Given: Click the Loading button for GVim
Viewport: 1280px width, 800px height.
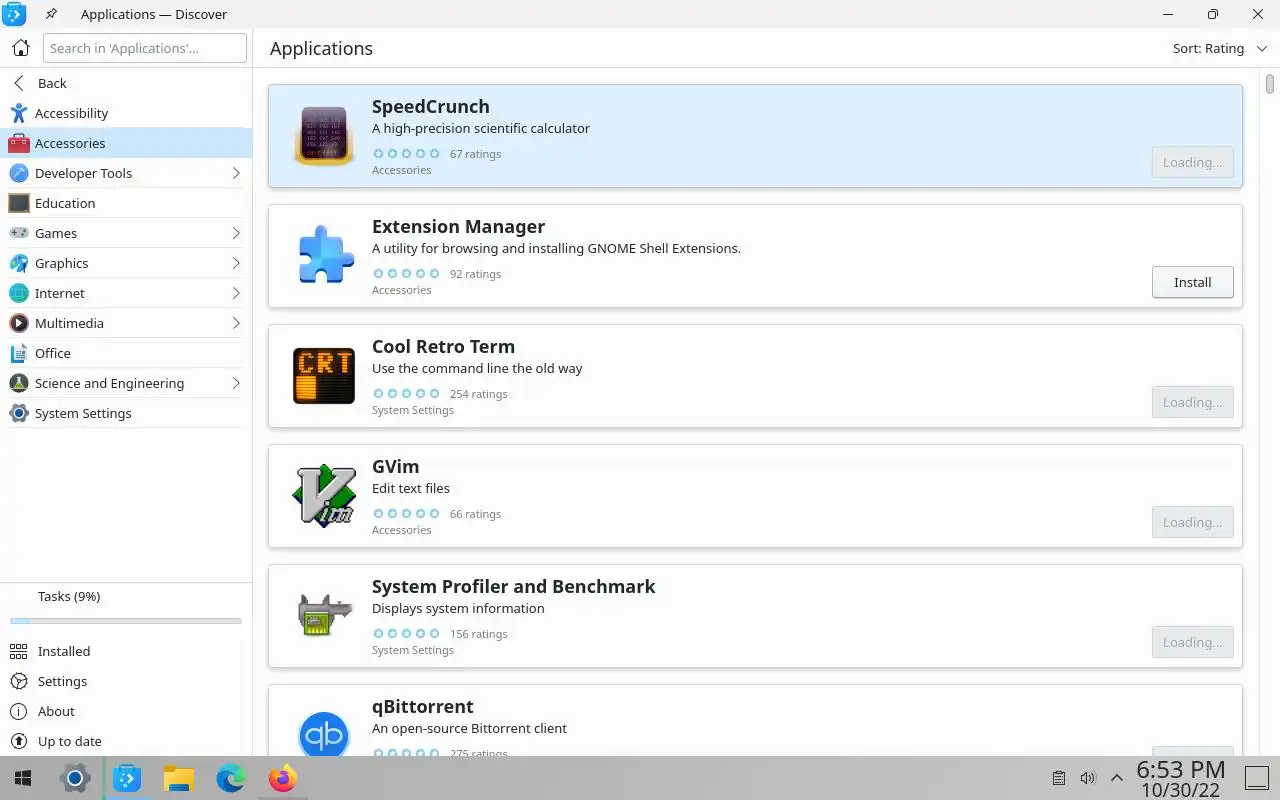Looking at the screenshot, I should (x=1192, y=522).
